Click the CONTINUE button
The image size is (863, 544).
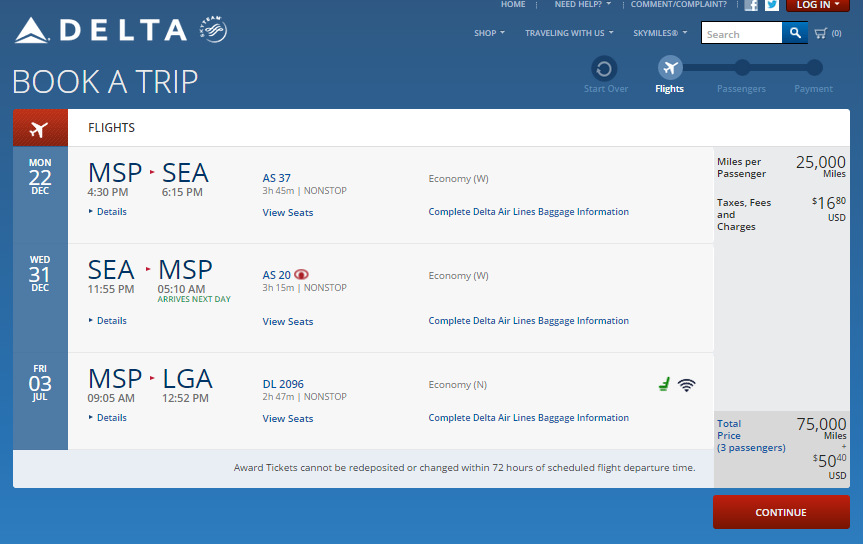pos(781,512)
